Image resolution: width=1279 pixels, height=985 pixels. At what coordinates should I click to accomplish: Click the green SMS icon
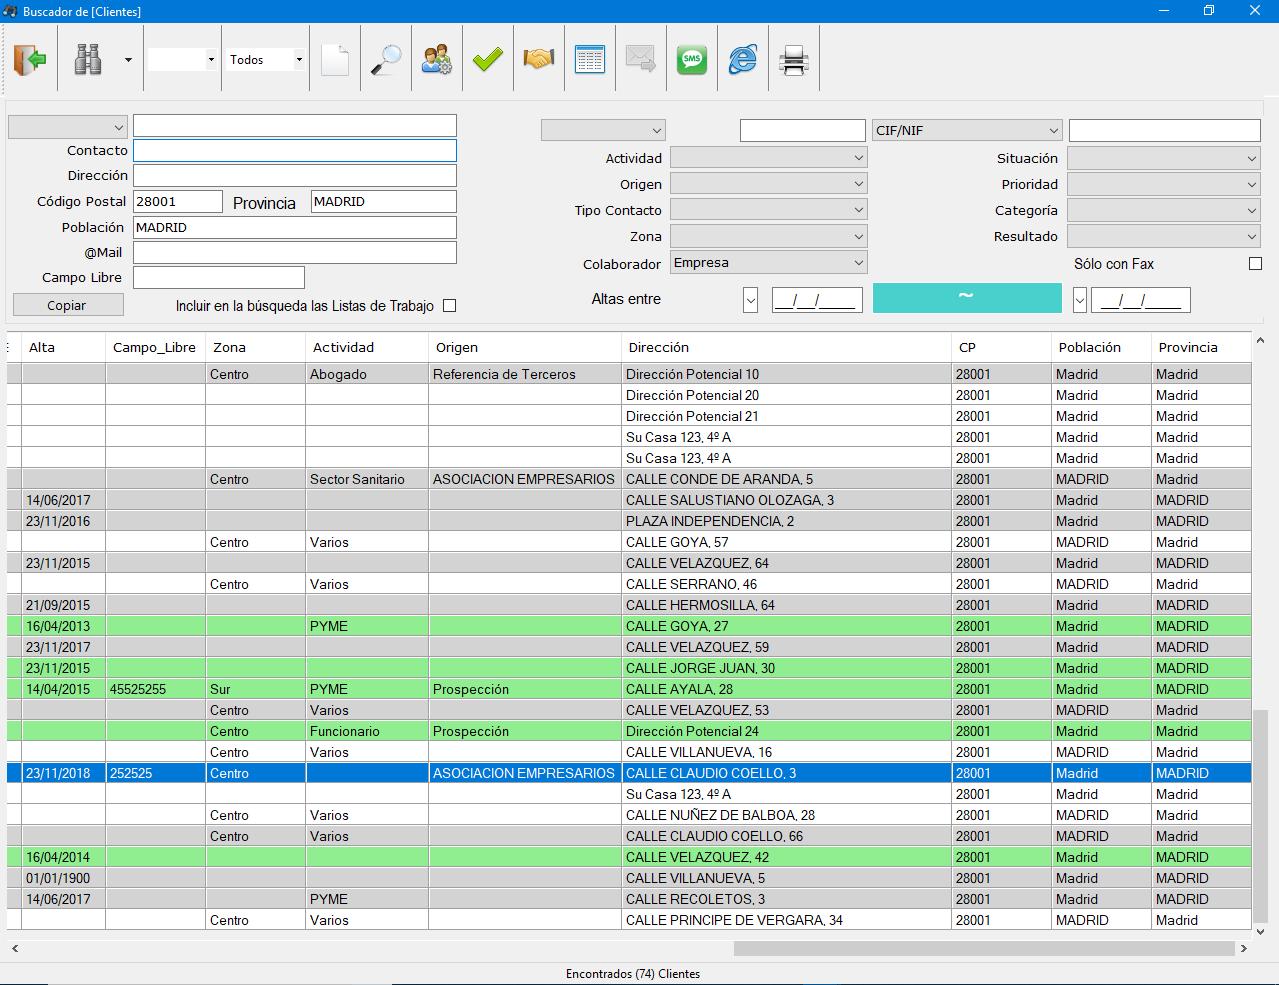point(692,60)
